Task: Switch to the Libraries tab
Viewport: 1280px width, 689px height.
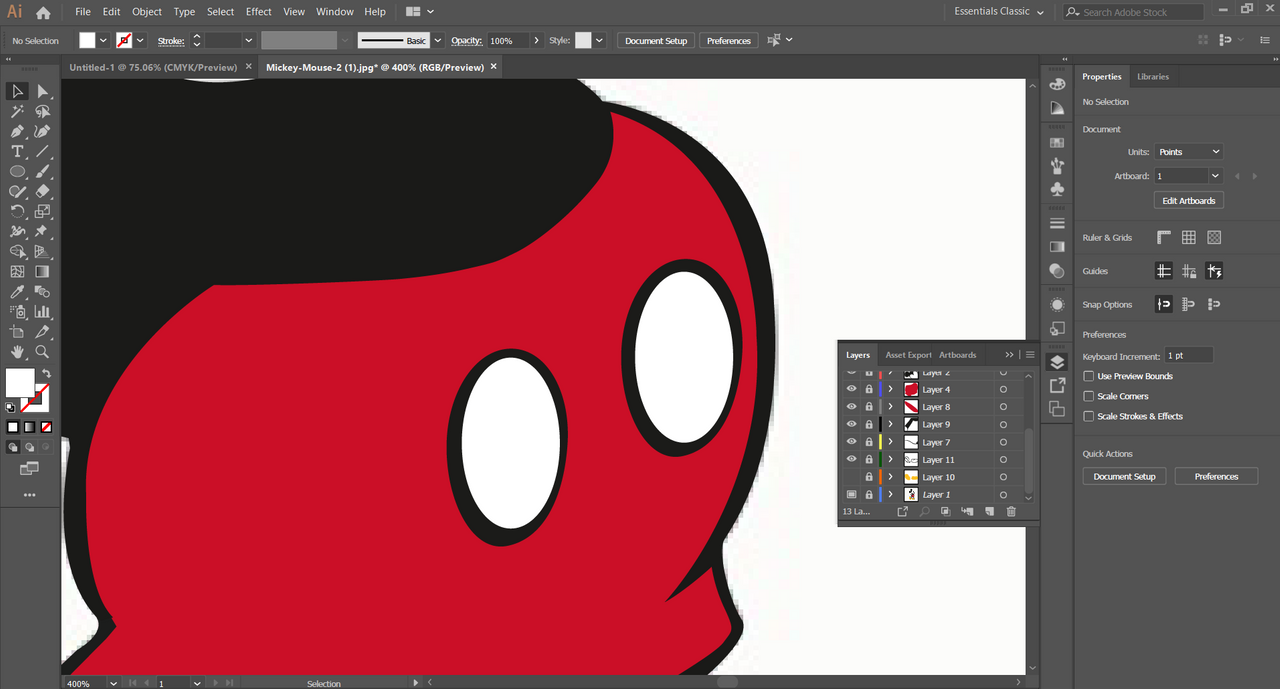Action: click(x=1152, y=76)
